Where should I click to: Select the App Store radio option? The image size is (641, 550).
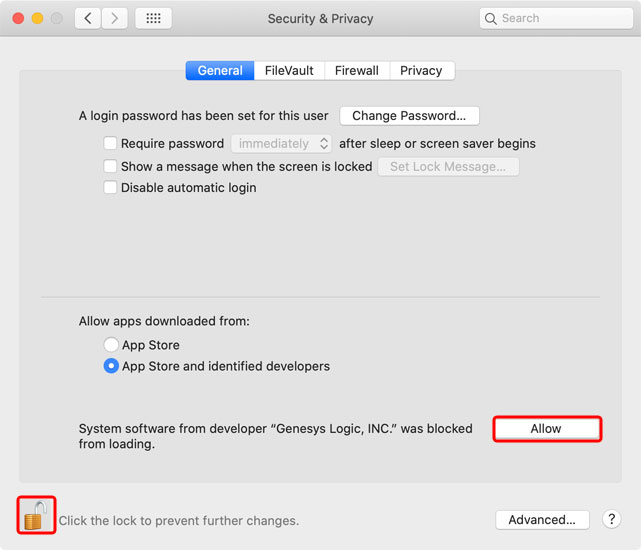(x=112, y=345)
